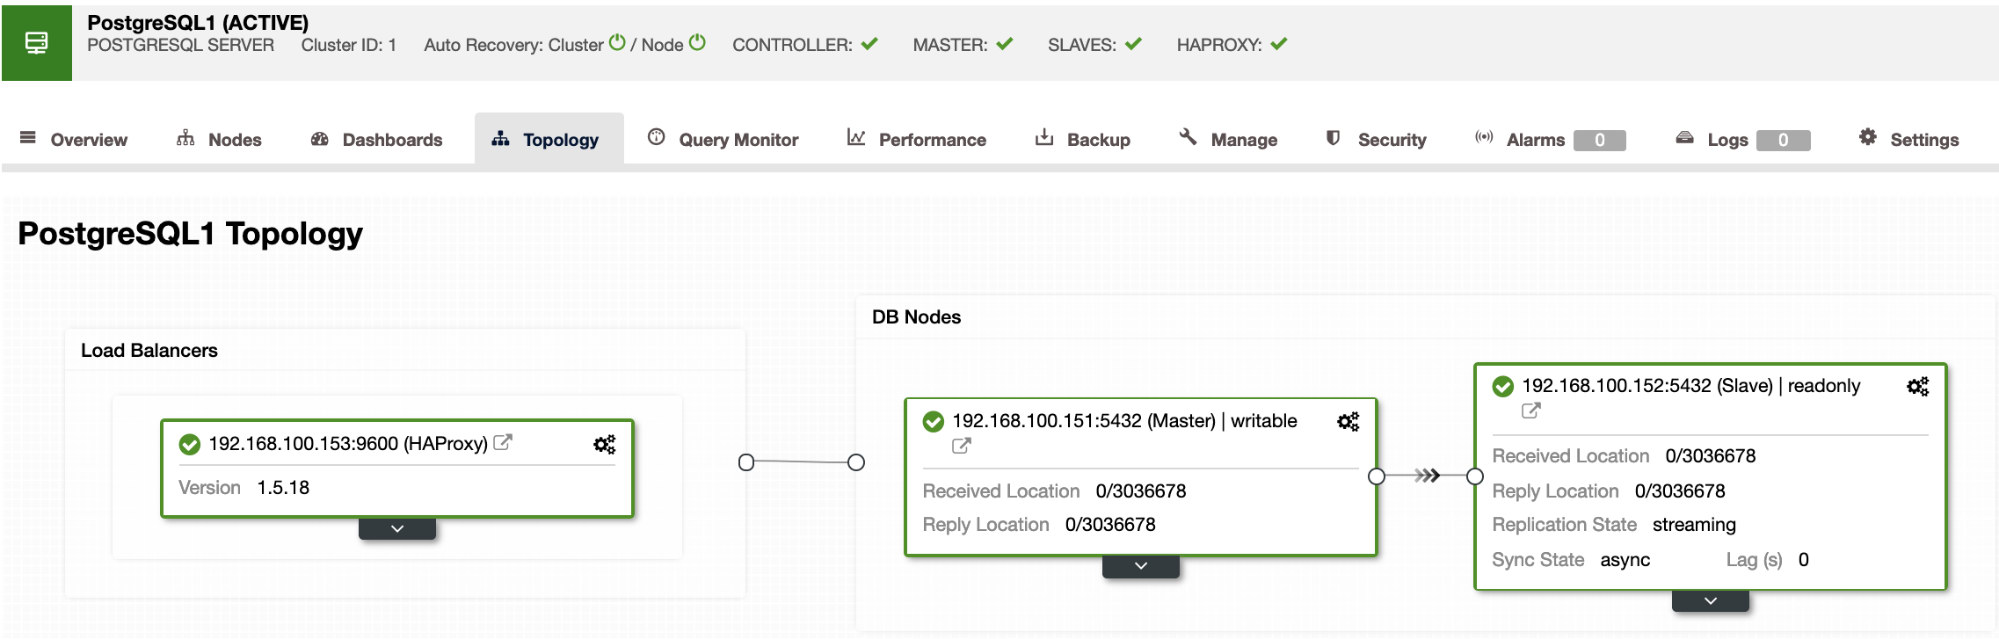Screen dimensions: 1999x639
Task: Open external link for HAProxy node
Action: coord(503,442)
